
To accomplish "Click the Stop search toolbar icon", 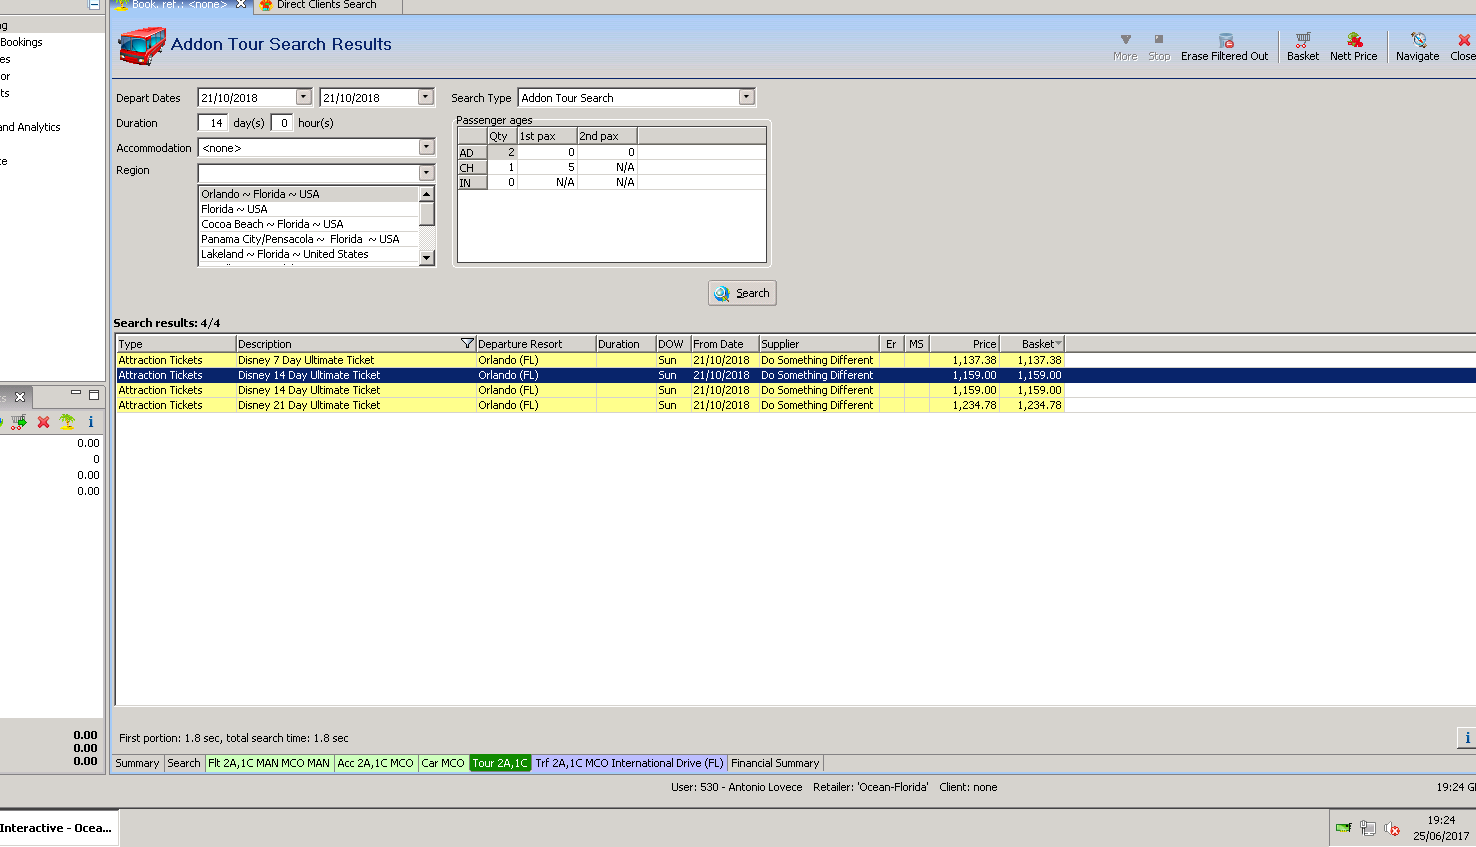I will [x=1159, y=40].
